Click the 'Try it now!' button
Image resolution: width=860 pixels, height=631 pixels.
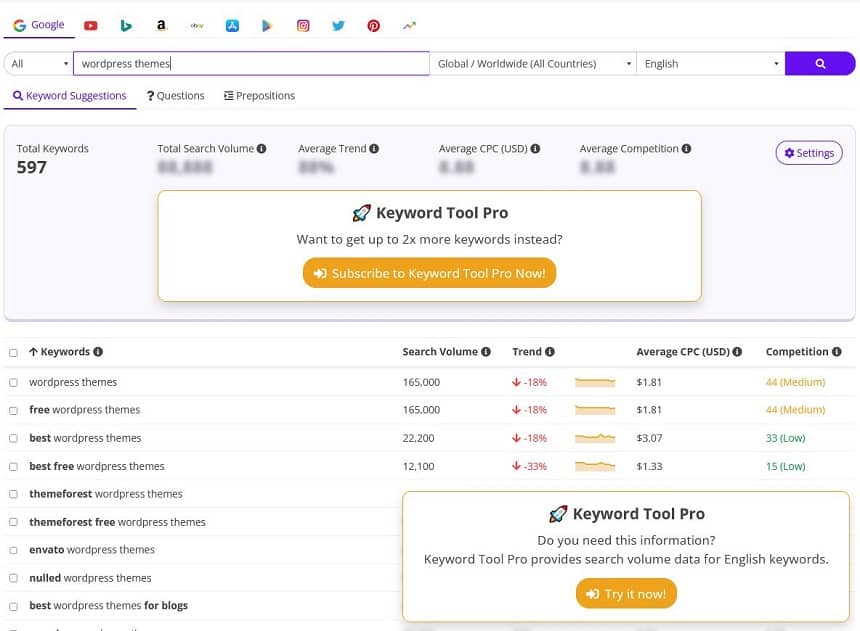tap(626, 594)
